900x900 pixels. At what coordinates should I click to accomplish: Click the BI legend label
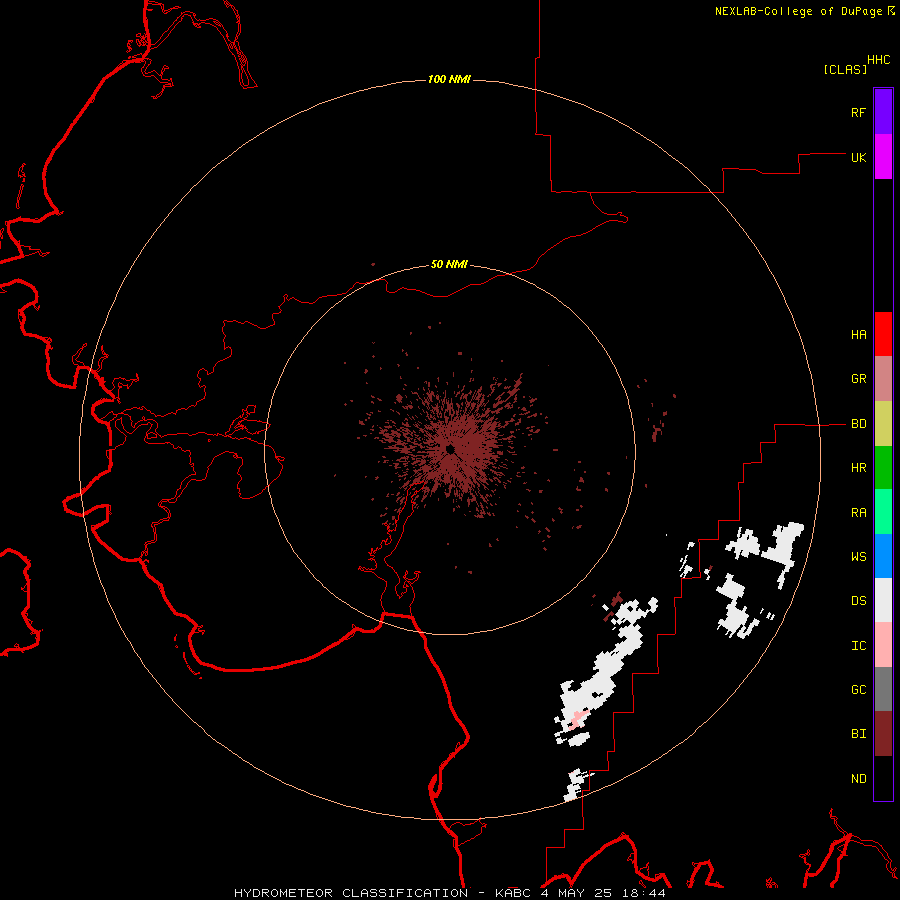(x=858, y=734)
